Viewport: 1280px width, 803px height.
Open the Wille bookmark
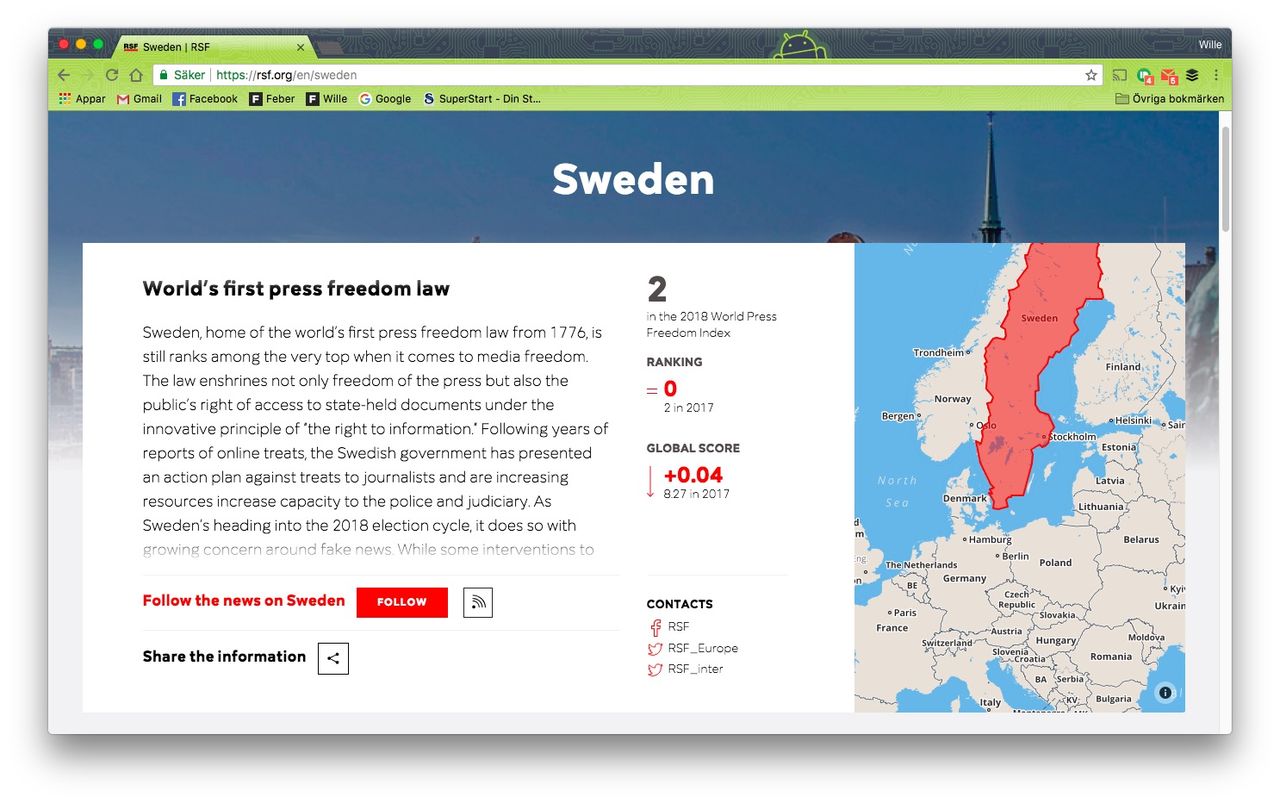tap(327, 99)
